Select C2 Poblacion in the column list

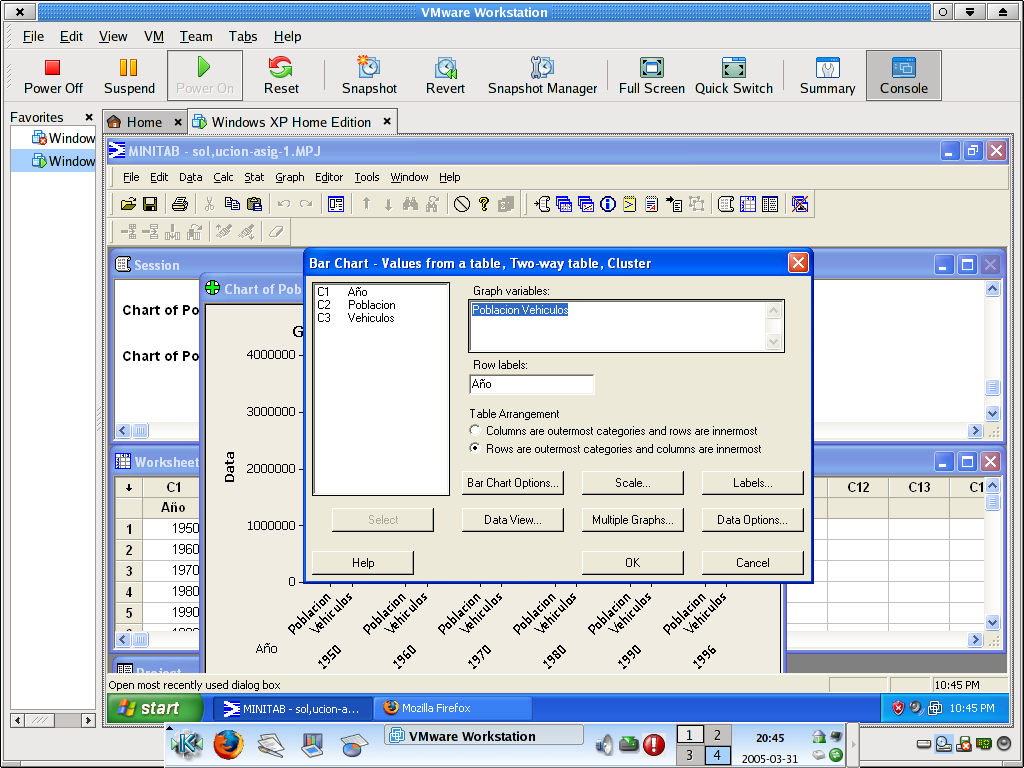pyautogui.click(x=356, y=305)
